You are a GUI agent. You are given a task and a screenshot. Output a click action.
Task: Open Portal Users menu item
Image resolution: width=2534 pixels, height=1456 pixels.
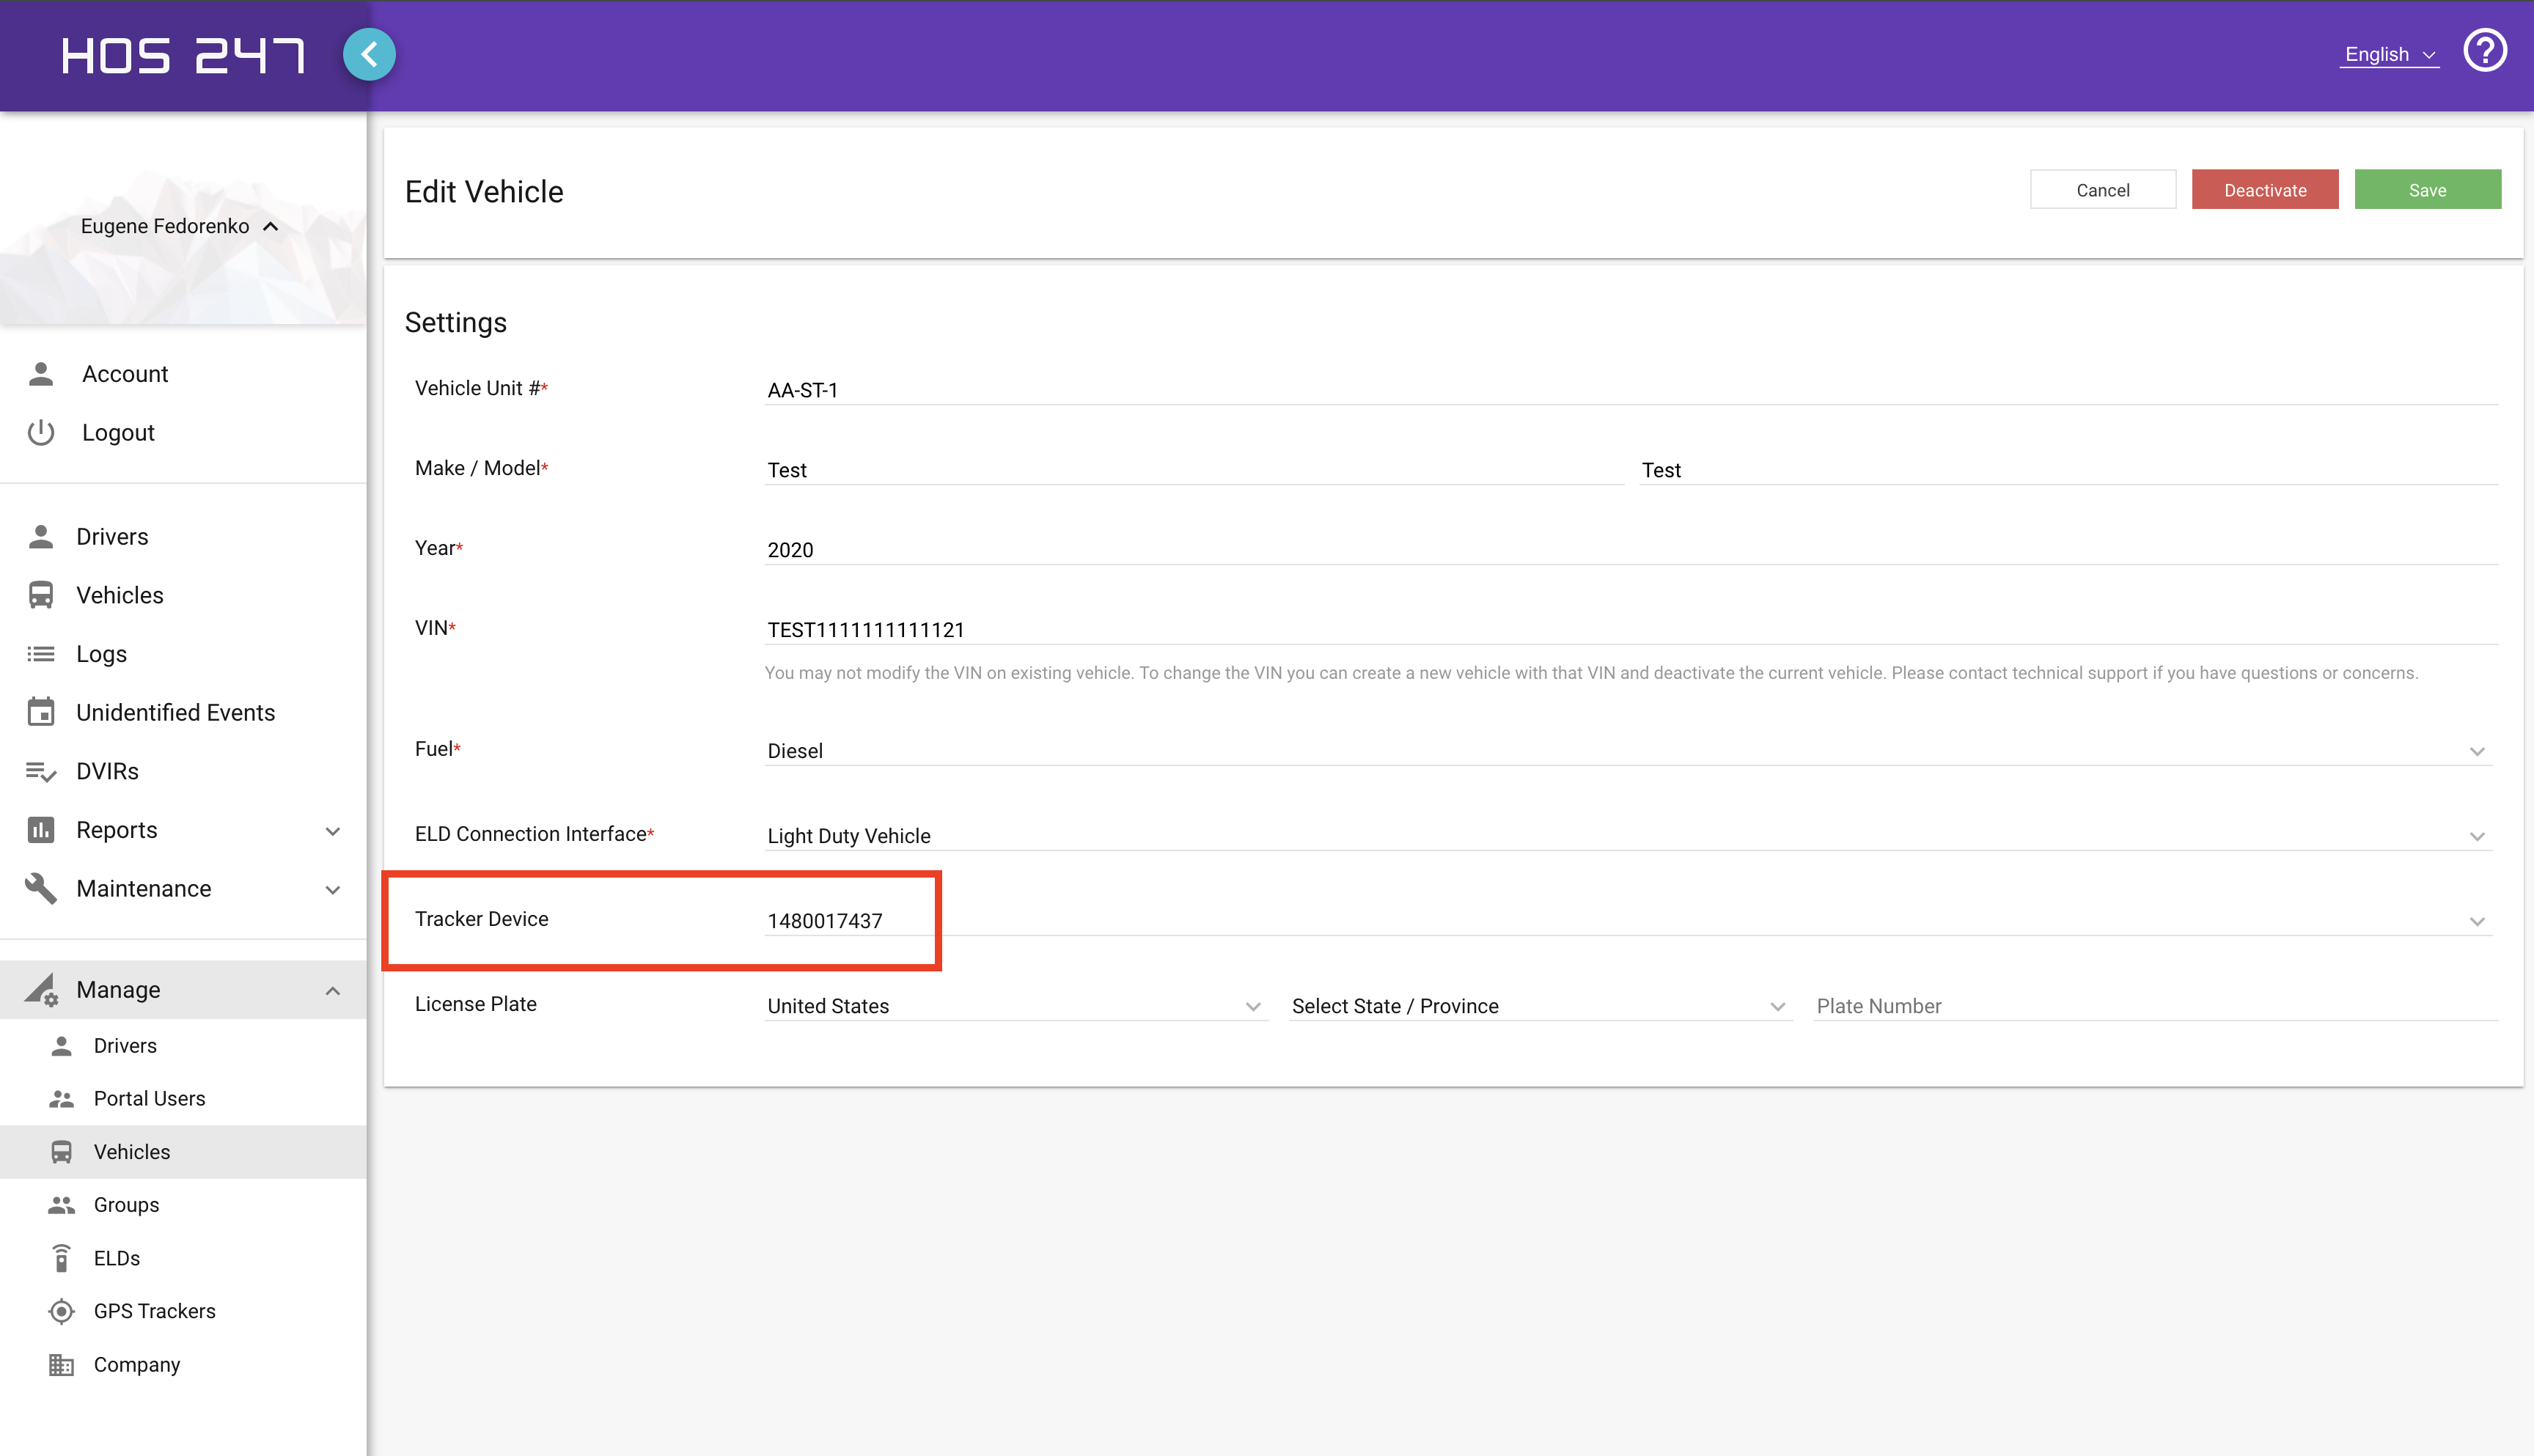183,1099
